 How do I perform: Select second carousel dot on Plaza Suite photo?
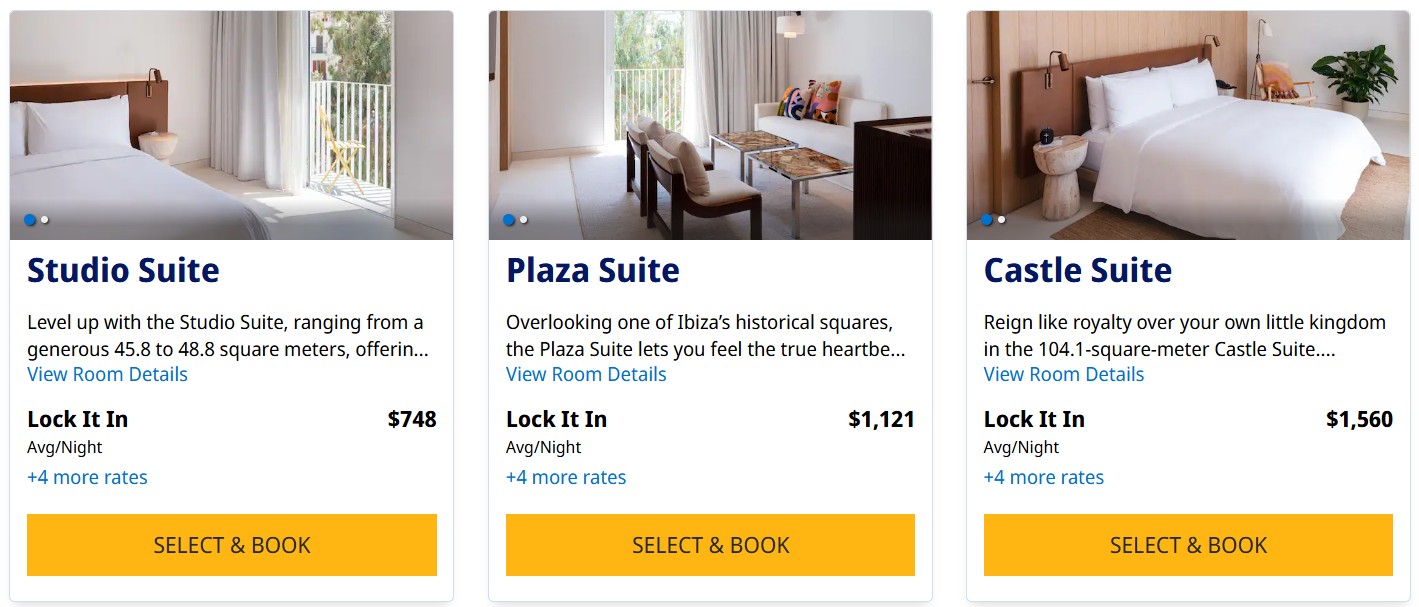pos(524,220)
